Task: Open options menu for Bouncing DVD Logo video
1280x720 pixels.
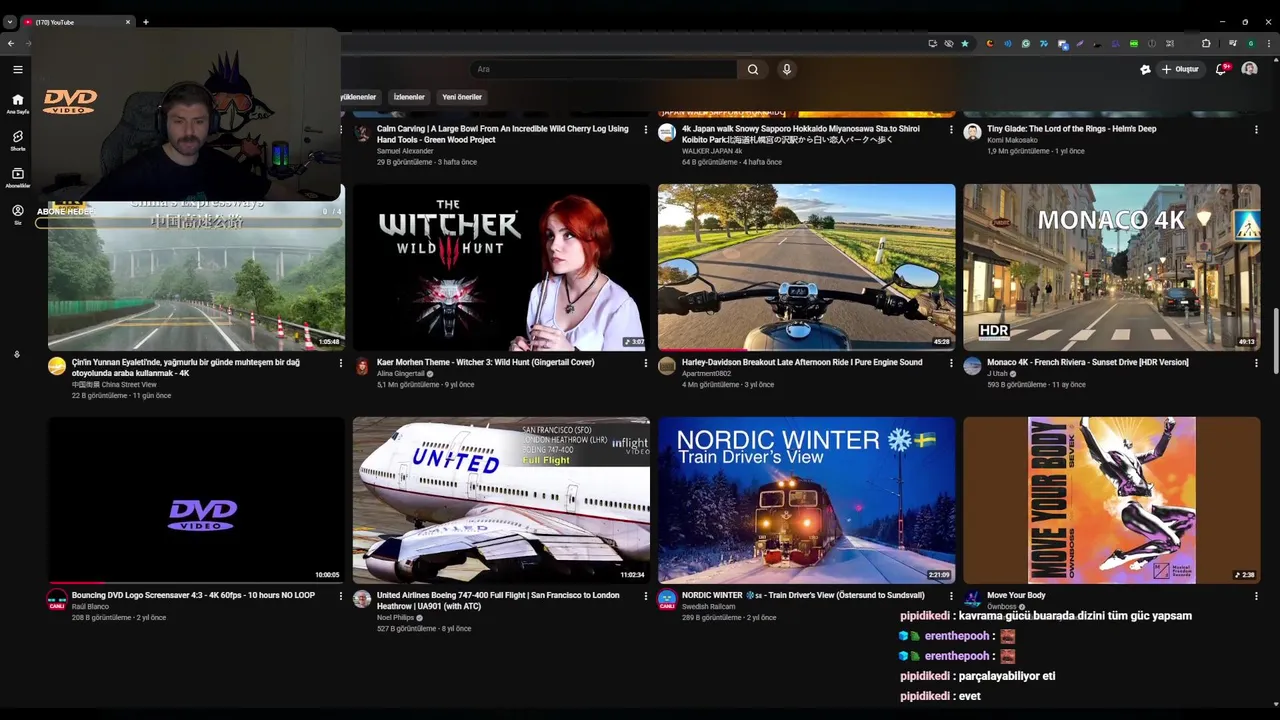Action: (340, 596)
